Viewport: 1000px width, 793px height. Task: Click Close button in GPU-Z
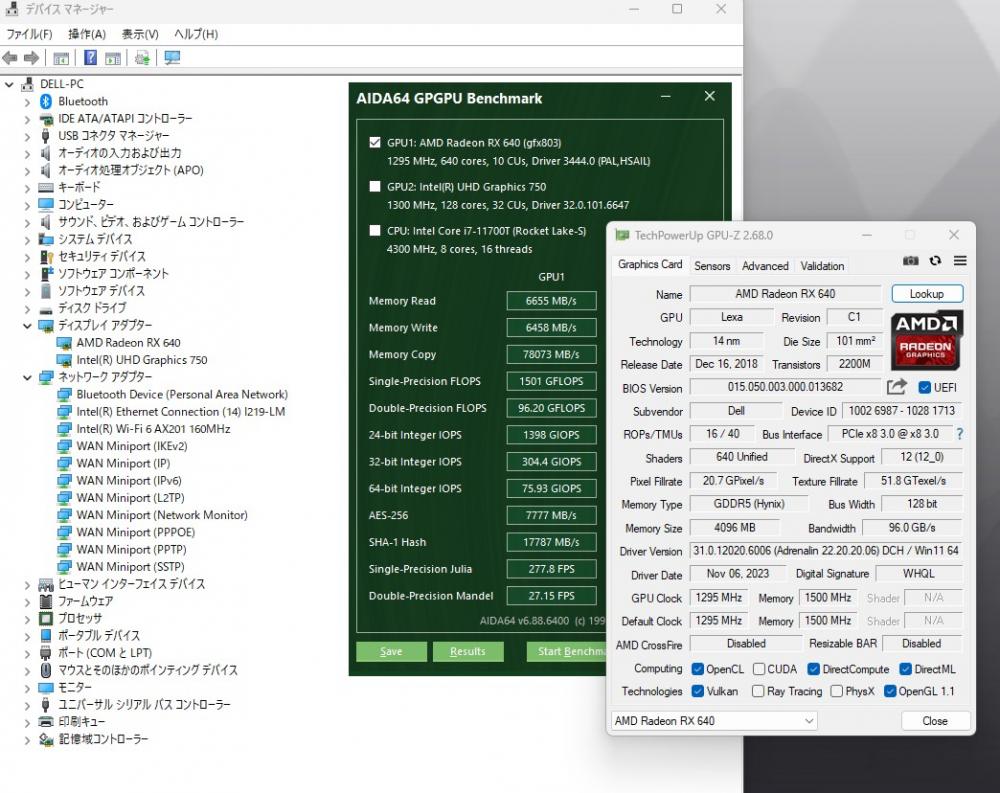935,721
